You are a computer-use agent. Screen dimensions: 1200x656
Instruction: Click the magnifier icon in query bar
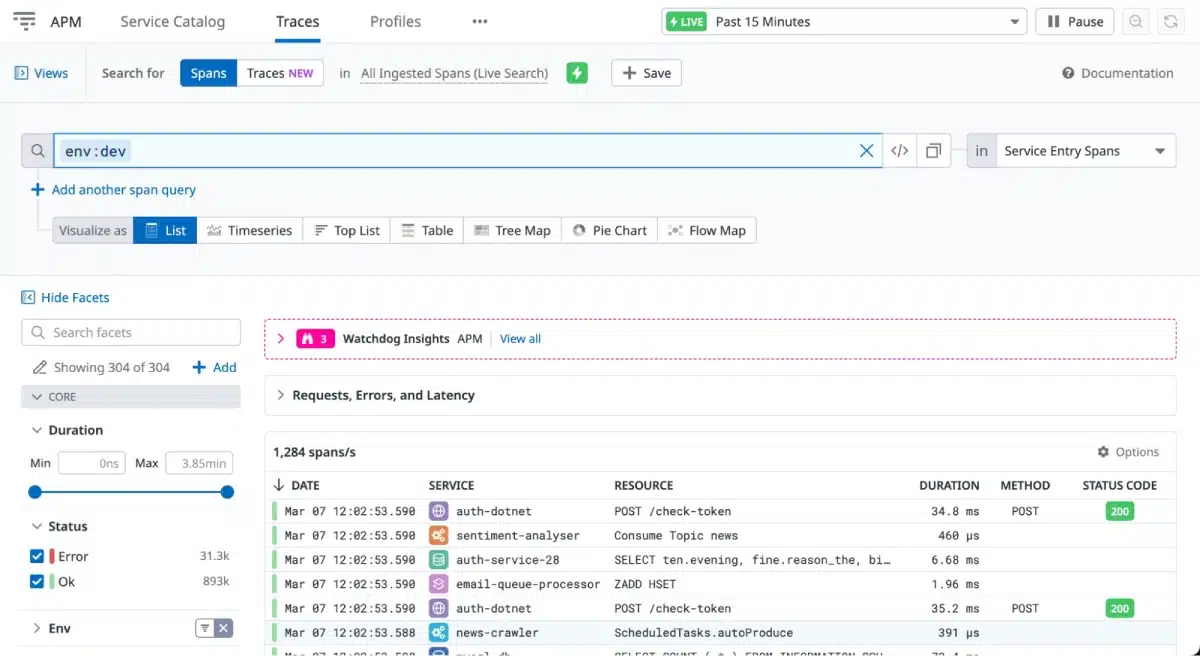tap(38, 151)
